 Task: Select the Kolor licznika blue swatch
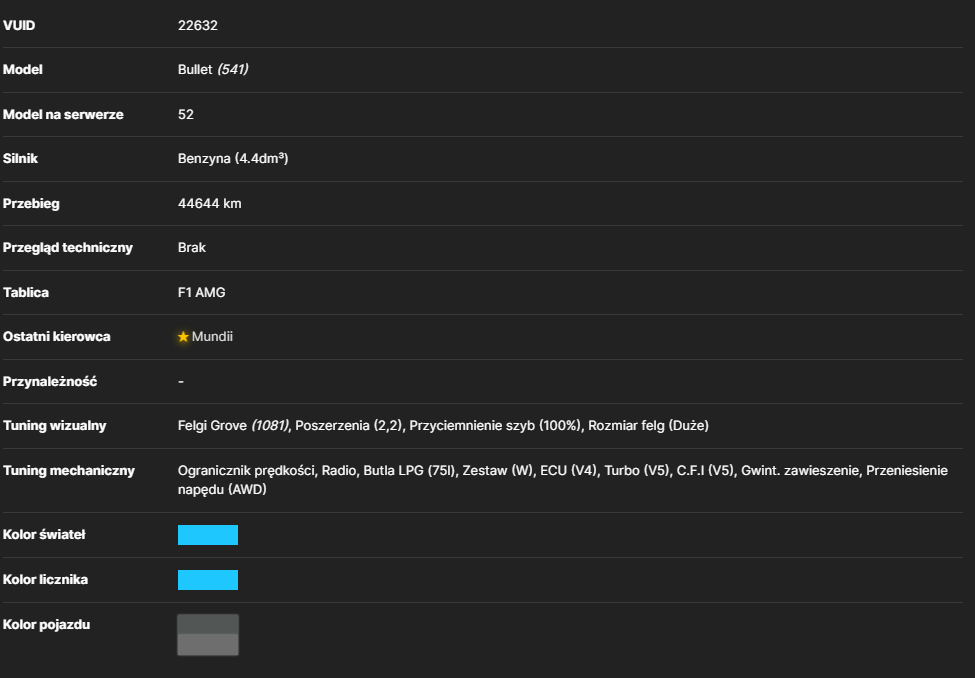[x=208, y=580]
